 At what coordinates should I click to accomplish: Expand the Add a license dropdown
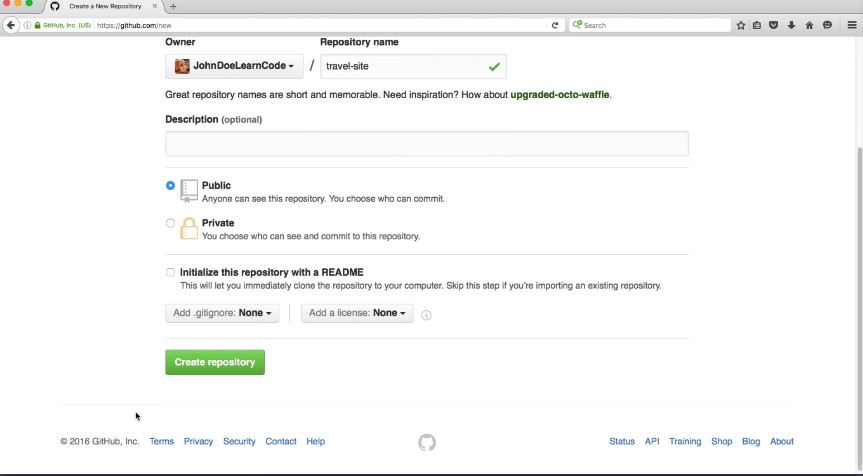click(357, 313)
